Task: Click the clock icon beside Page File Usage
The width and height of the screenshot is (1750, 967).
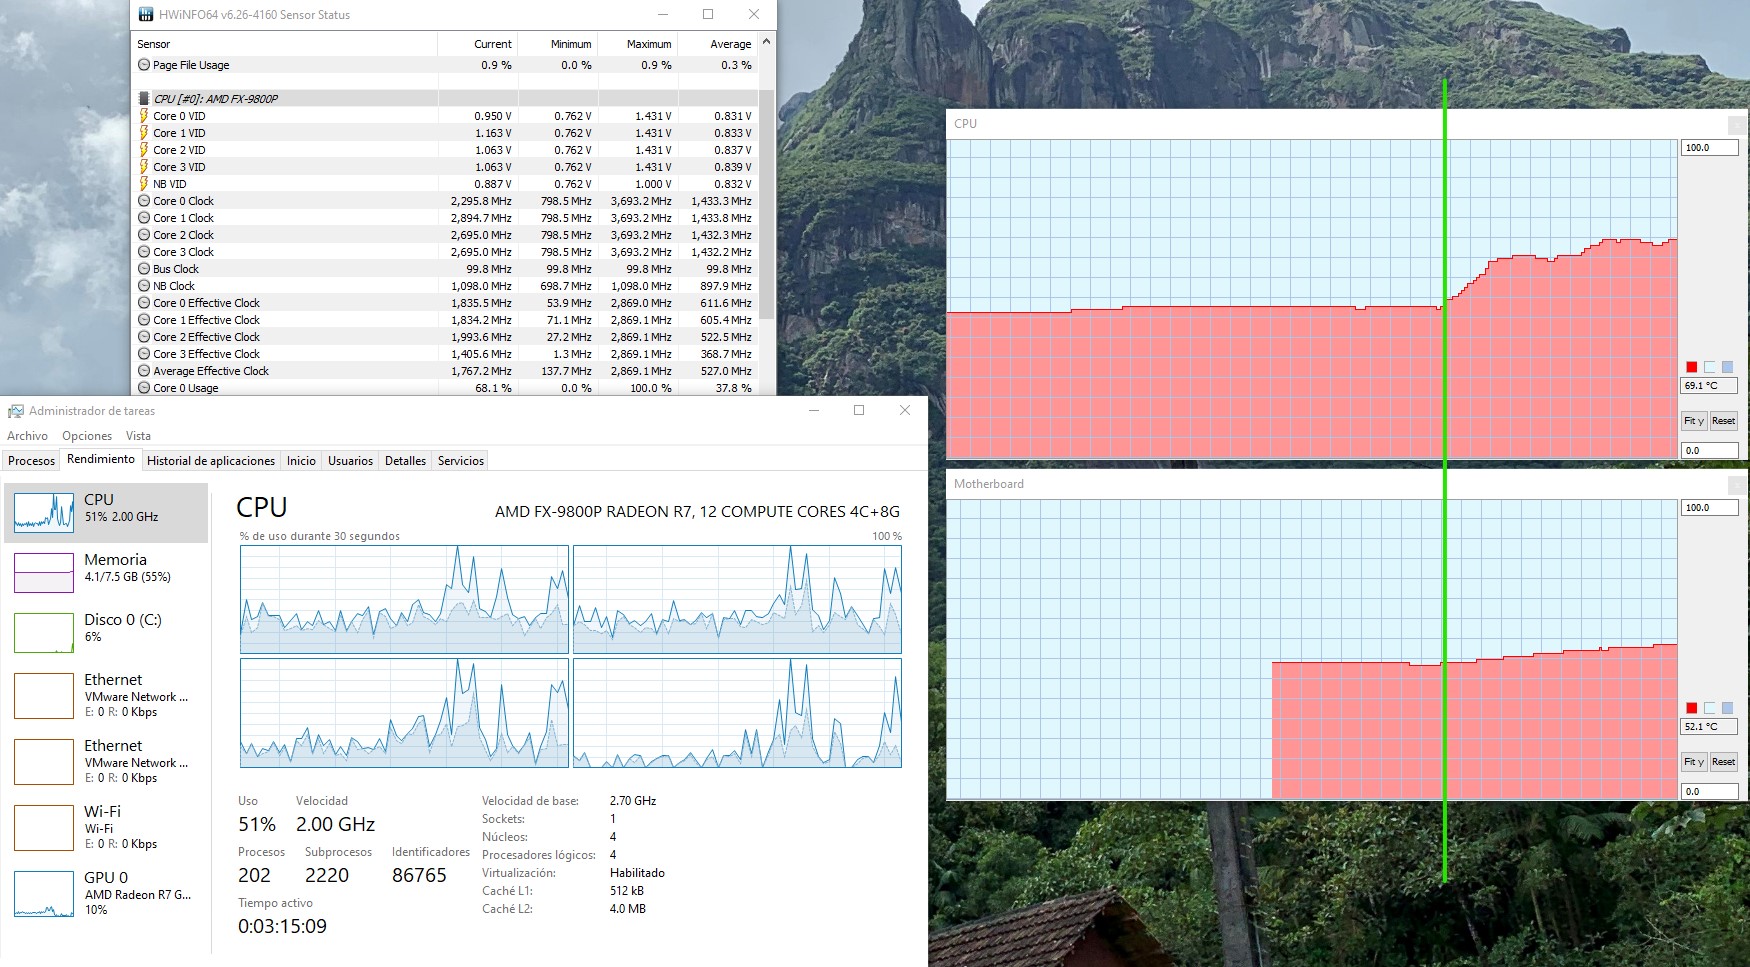Action: [144, 65]
